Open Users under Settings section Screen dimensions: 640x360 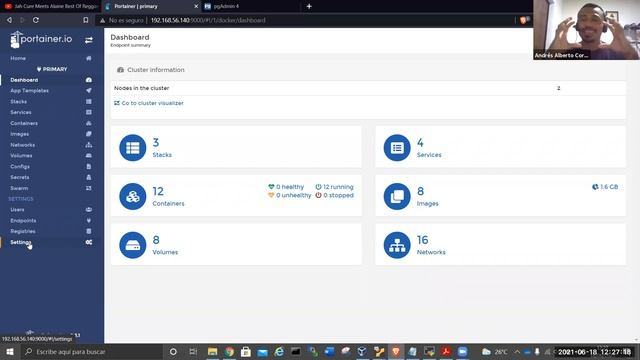pos(17,209)
